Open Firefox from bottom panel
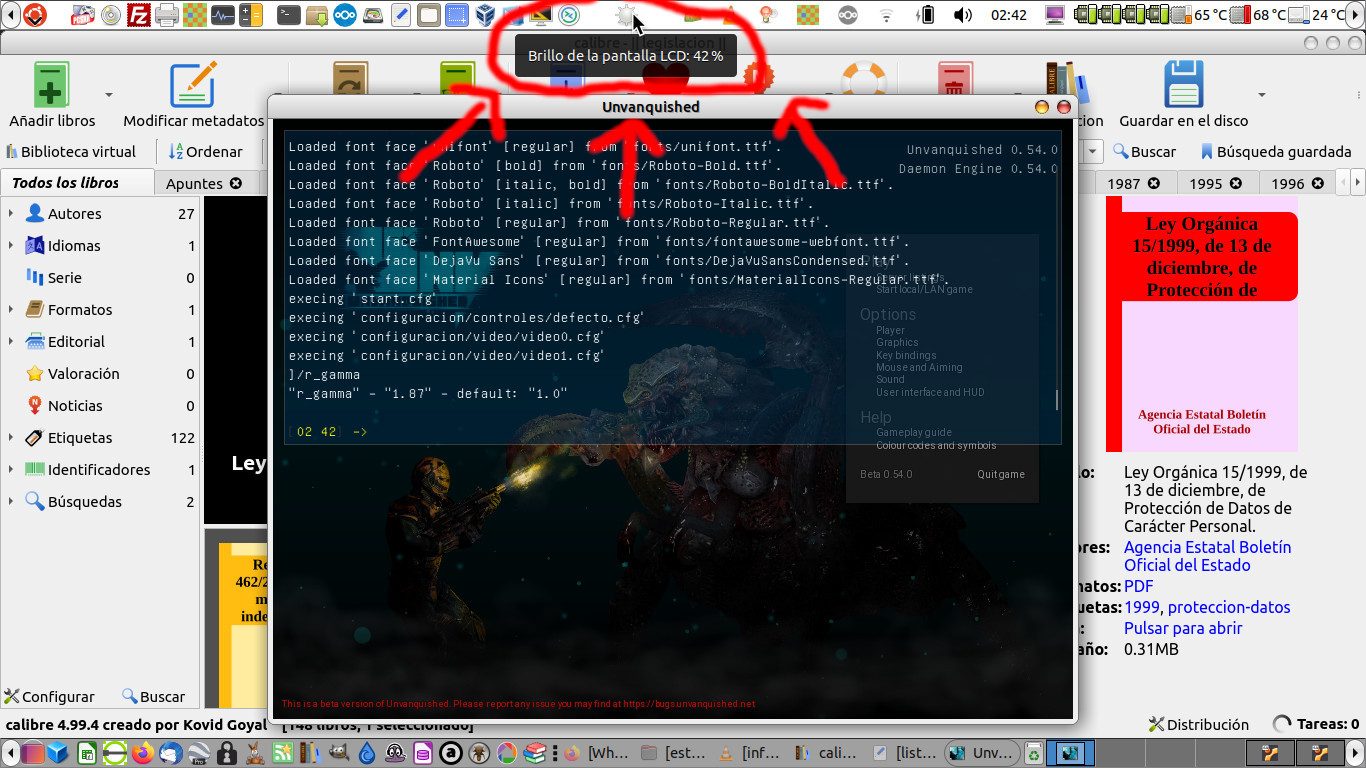Viewport: 1366px width, 768px height. 141,753
